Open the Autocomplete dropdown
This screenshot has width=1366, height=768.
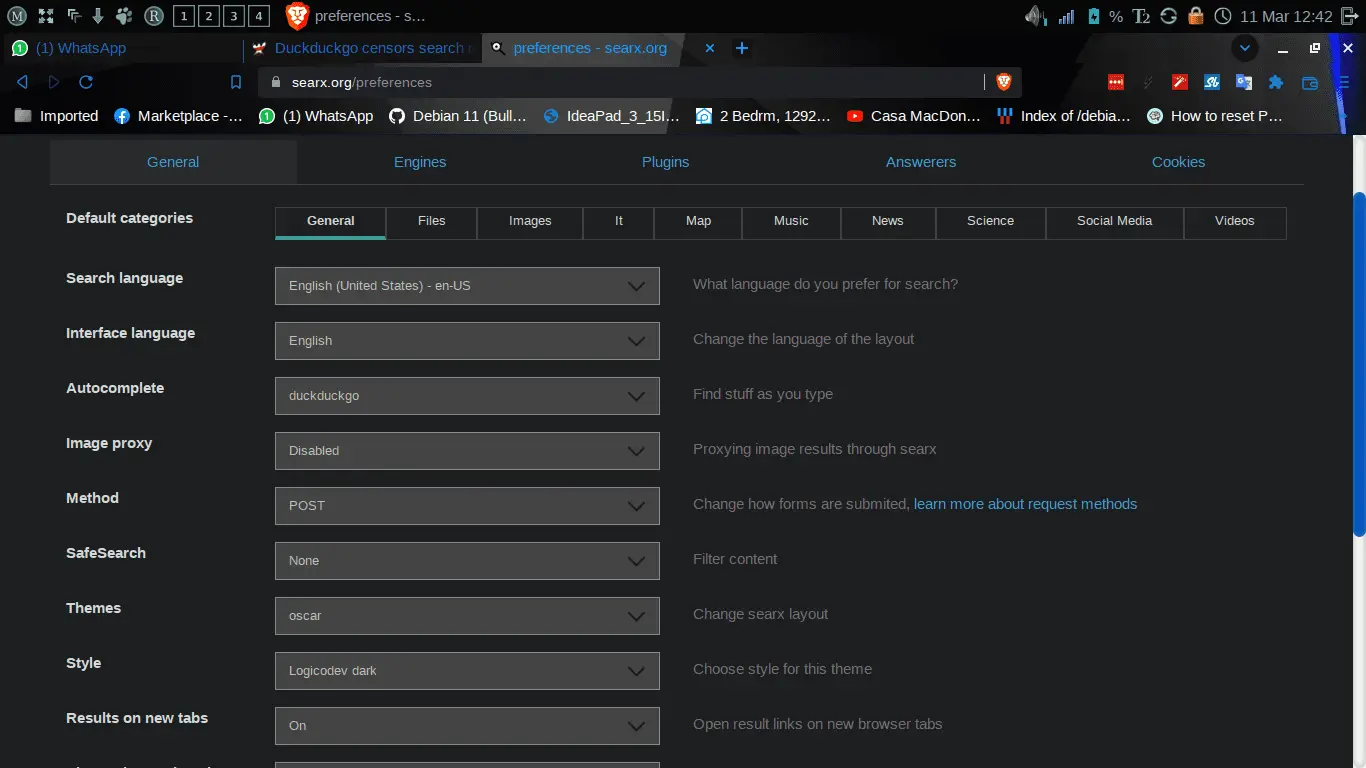[466, 395]
